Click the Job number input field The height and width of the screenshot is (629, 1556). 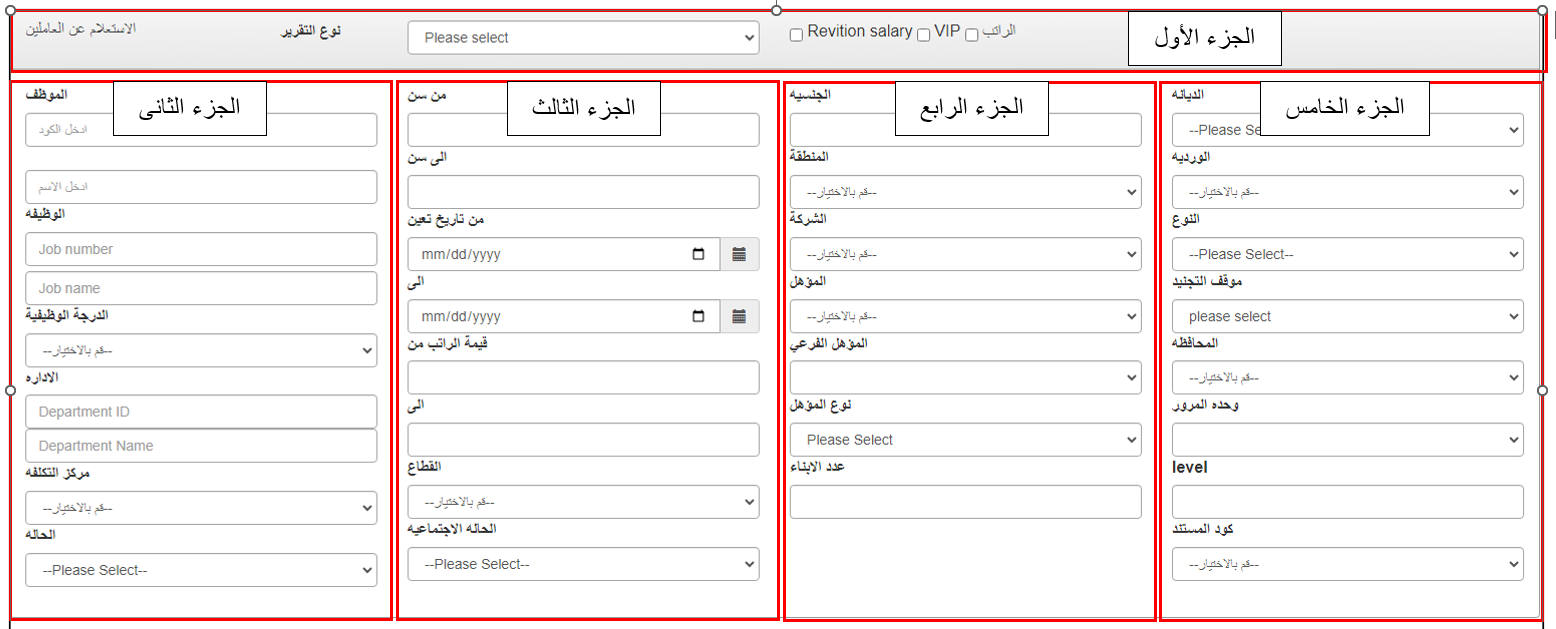pyautogui.click(x=201, y=249)
